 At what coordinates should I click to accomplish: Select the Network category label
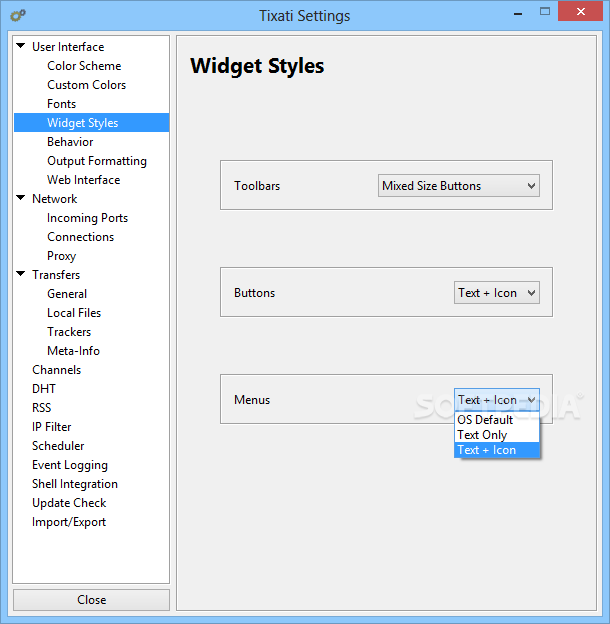tap(55, 199)
